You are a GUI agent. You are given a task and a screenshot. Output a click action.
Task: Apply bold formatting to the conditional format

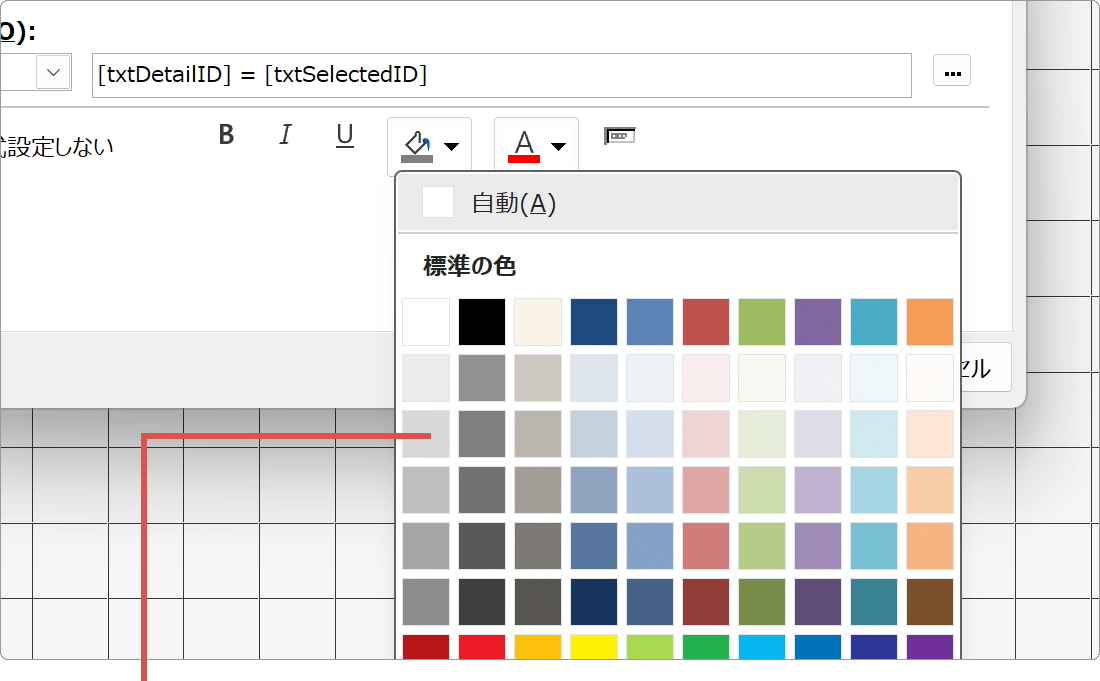click(x=226, y=134)
